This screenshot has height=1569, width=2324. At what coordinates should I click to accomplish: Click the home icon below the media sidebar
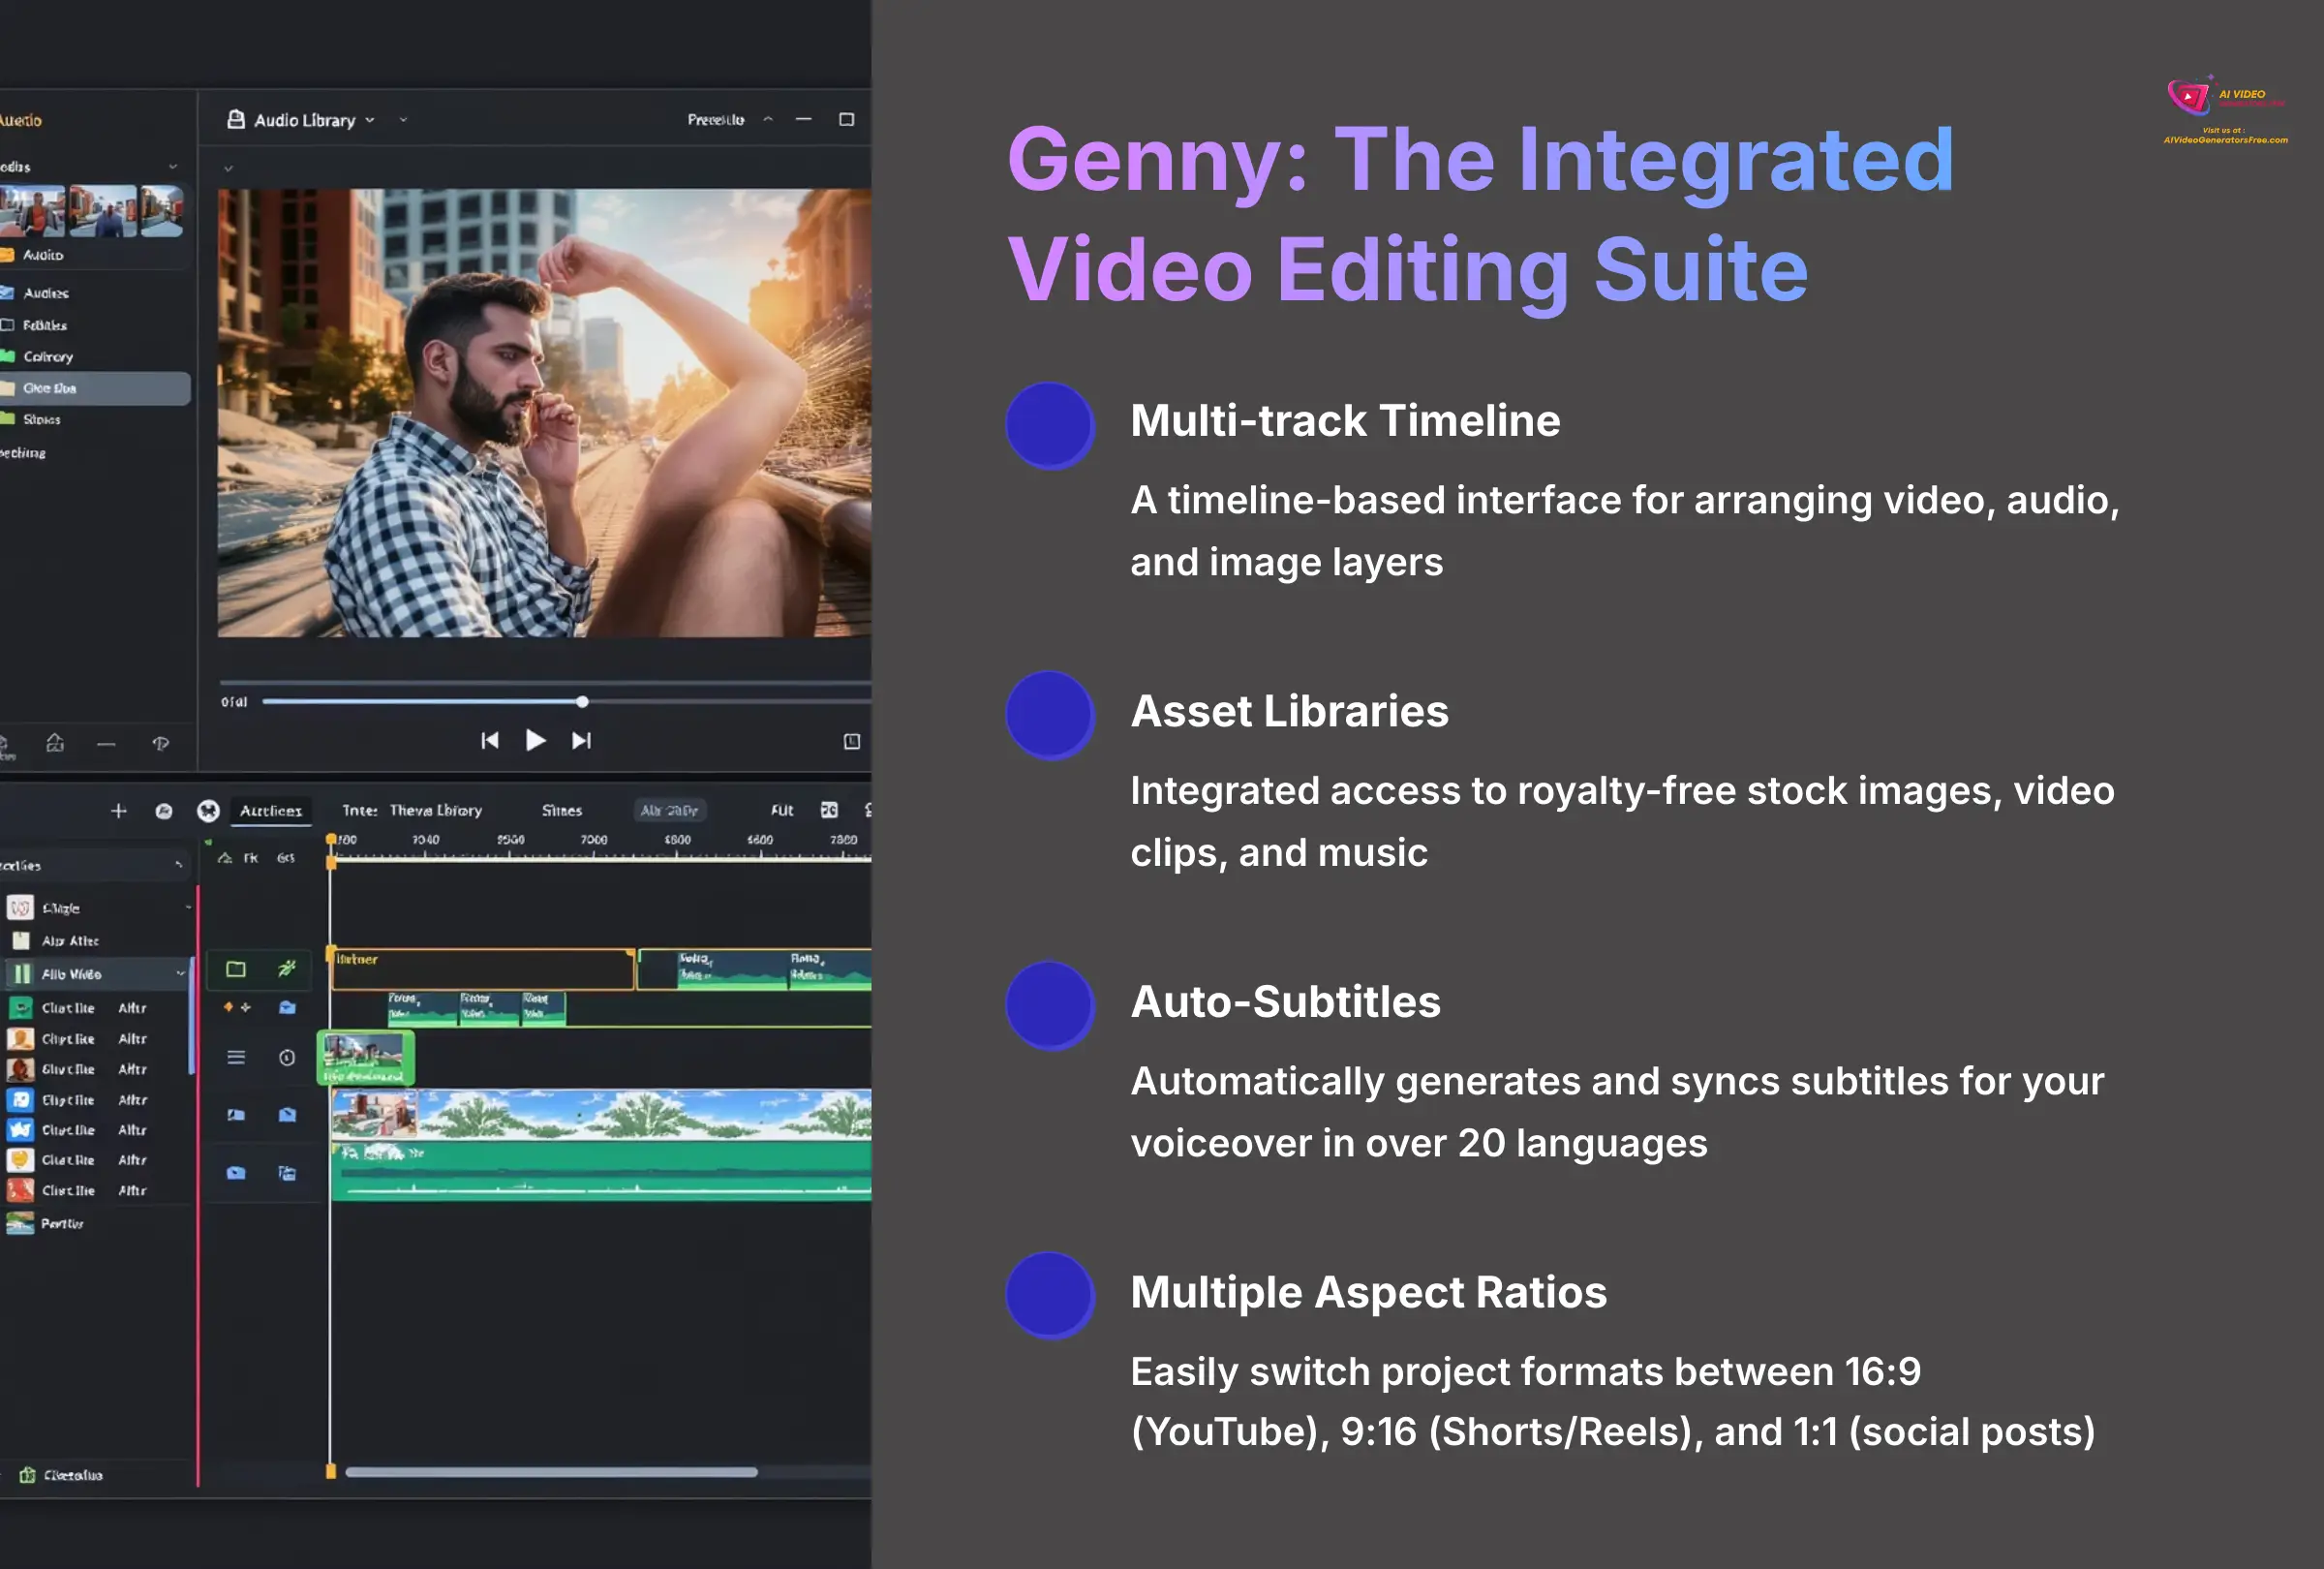click(55, 743)
